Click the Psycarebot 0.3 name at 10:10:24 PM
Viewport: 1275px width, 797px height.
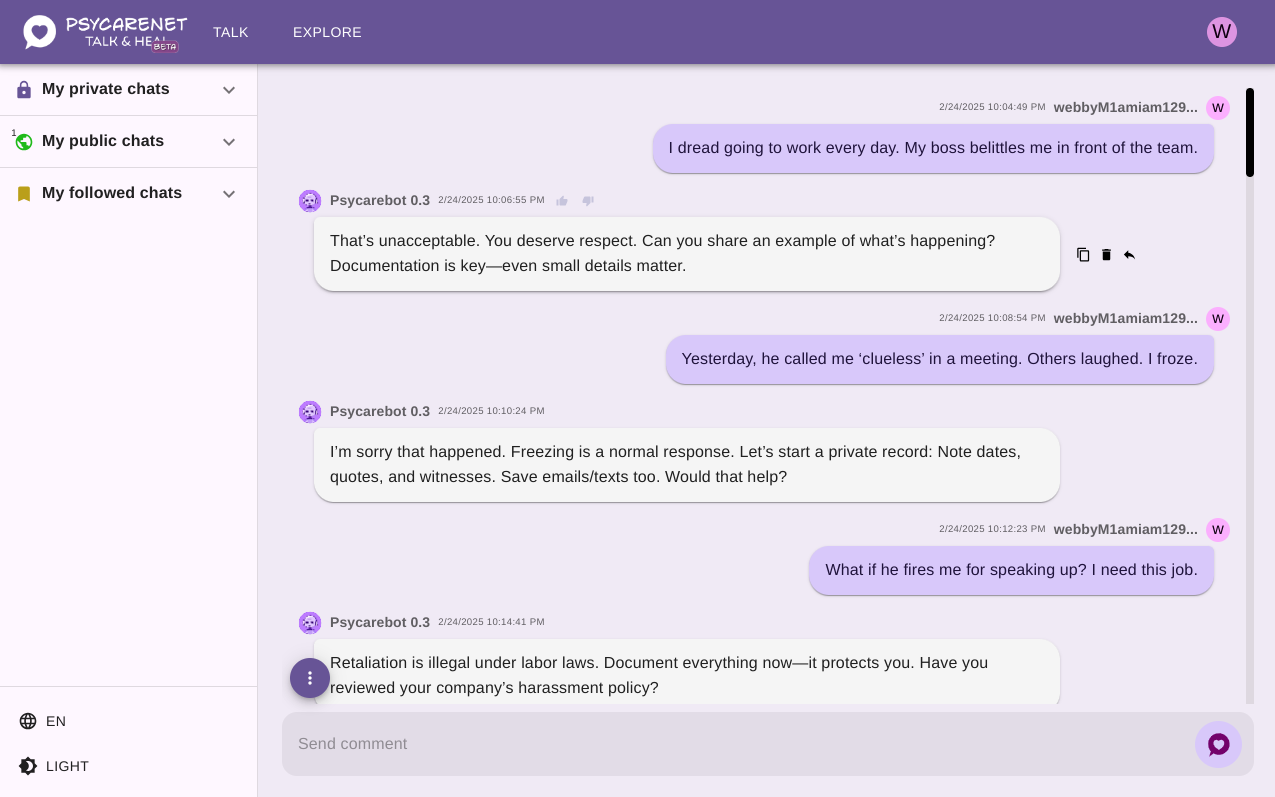pyautogui.click(x=380, y=411)
